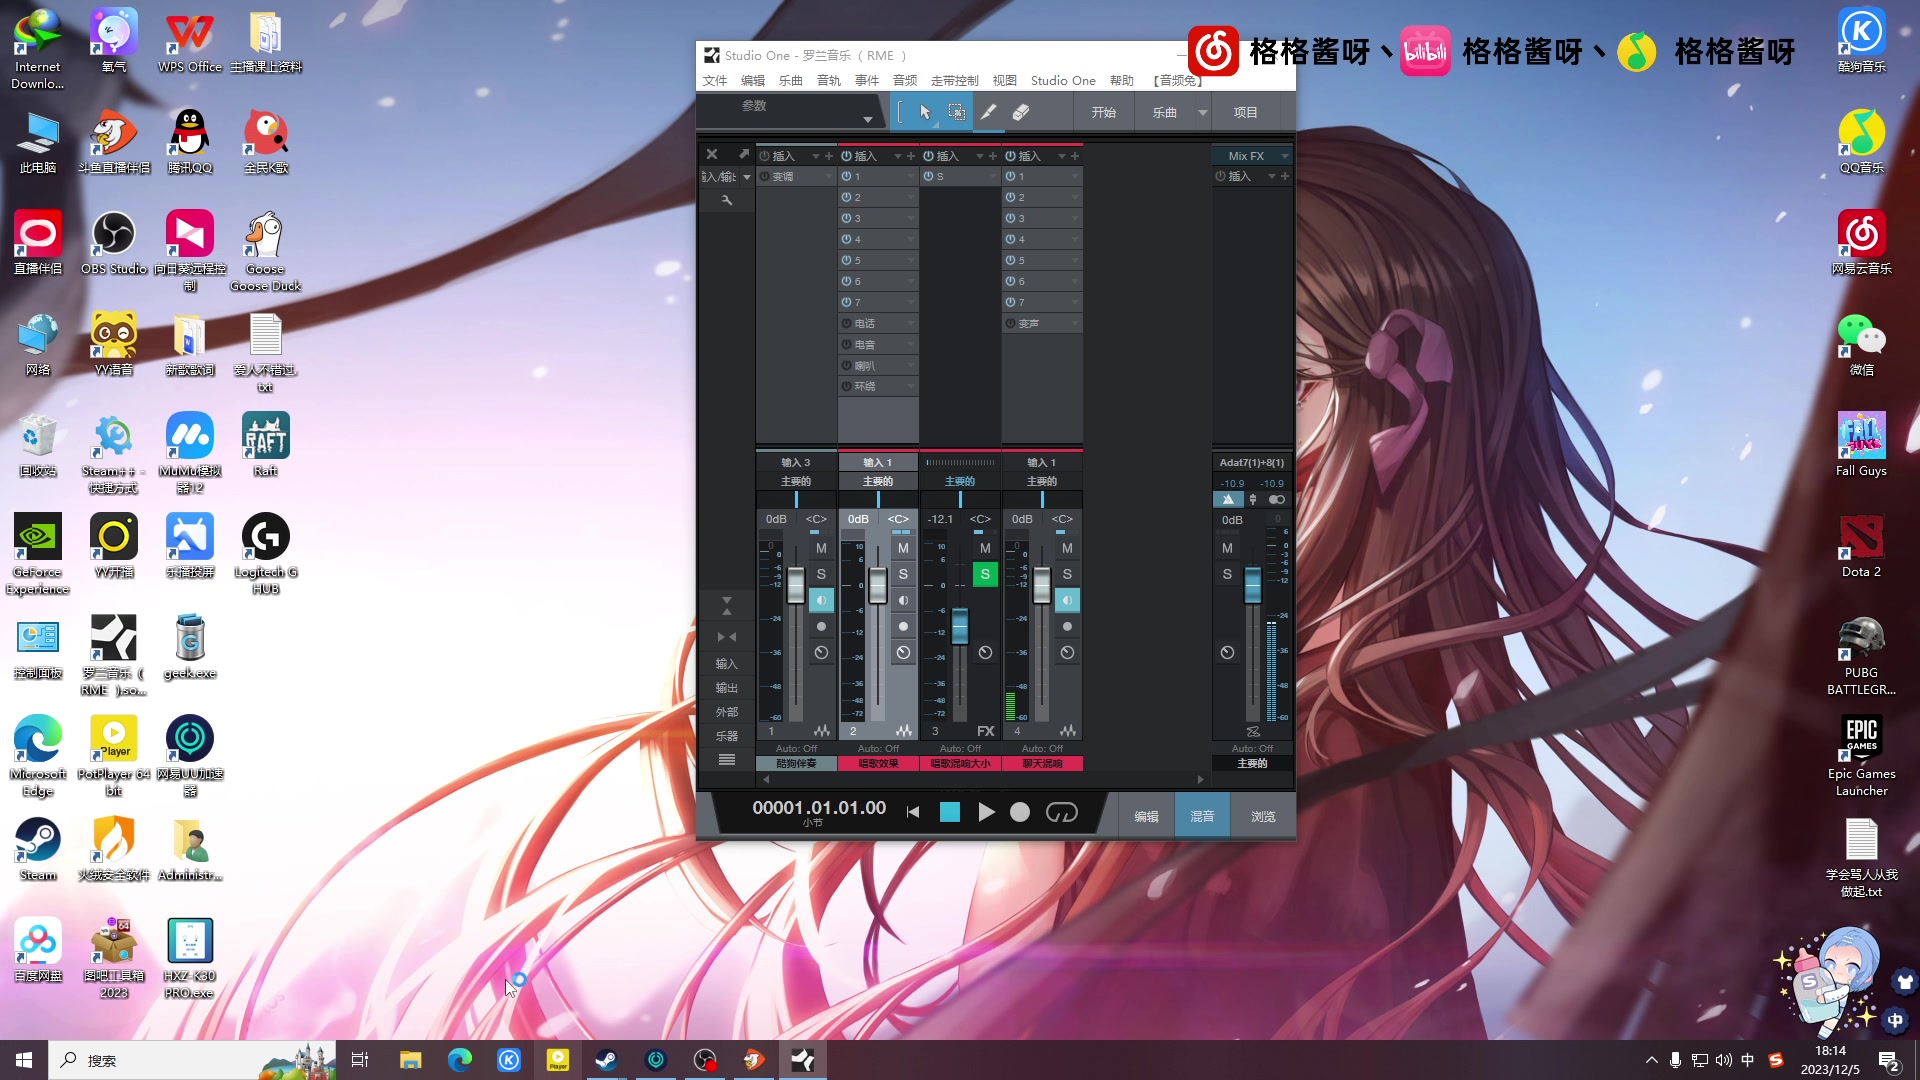Add insert effect to channel 1 with plus

click(829, 156)
